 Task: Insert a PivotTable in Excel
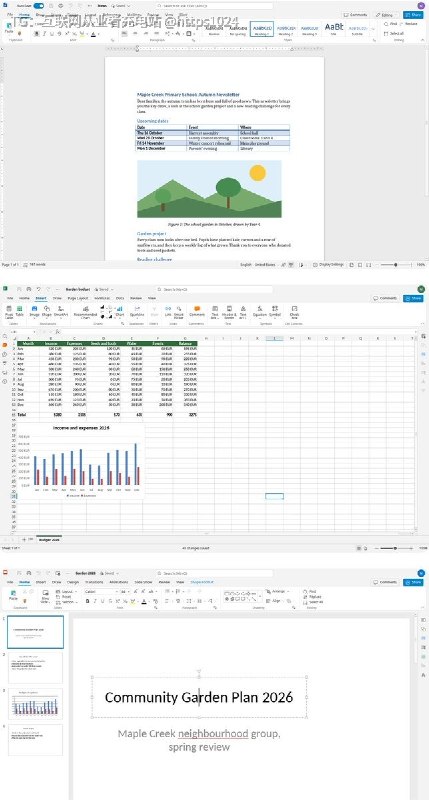coord(9,311)
